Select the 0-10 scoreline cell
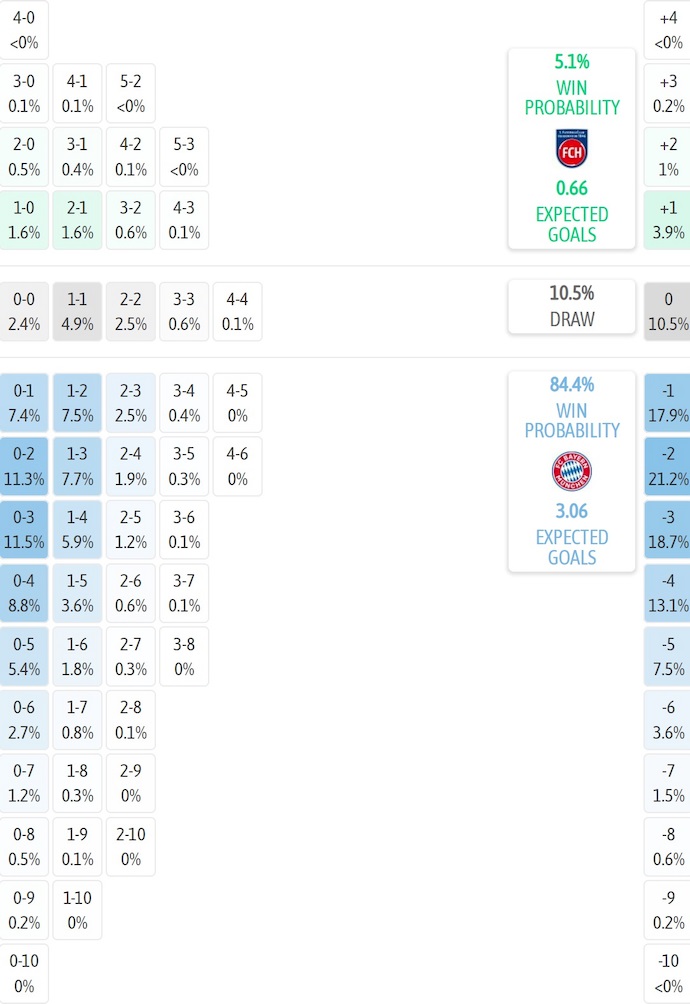 pyautogui.click(x=24, y=973)
